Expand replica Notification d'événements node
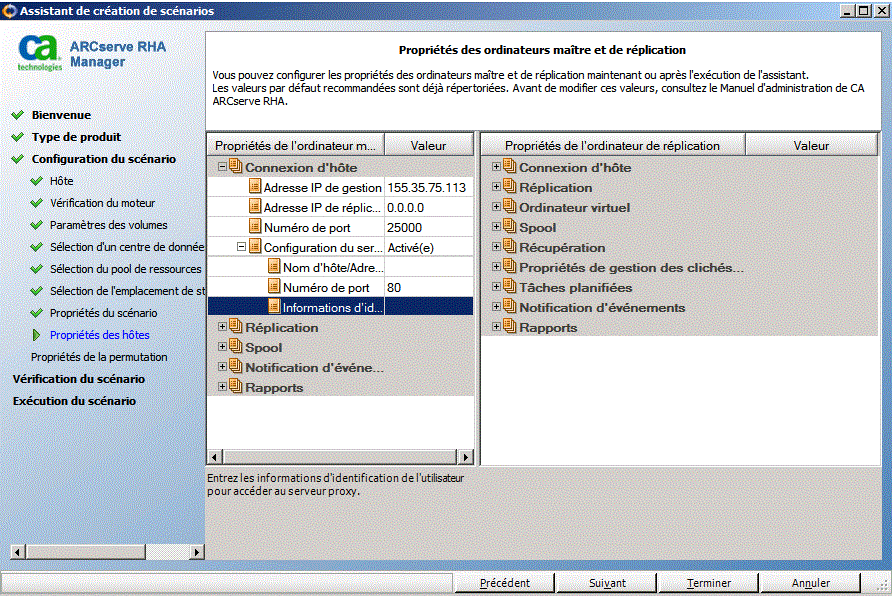The image size is (892, 596). pos(496,308)
